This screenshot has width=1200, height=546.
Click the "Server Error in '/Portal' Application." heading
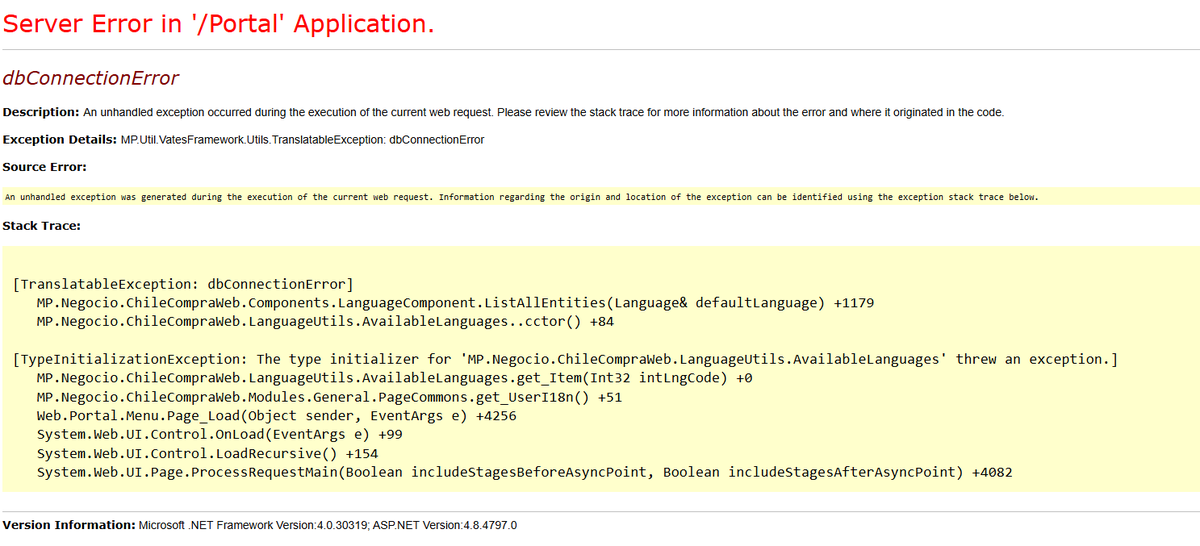coord(219,24)
